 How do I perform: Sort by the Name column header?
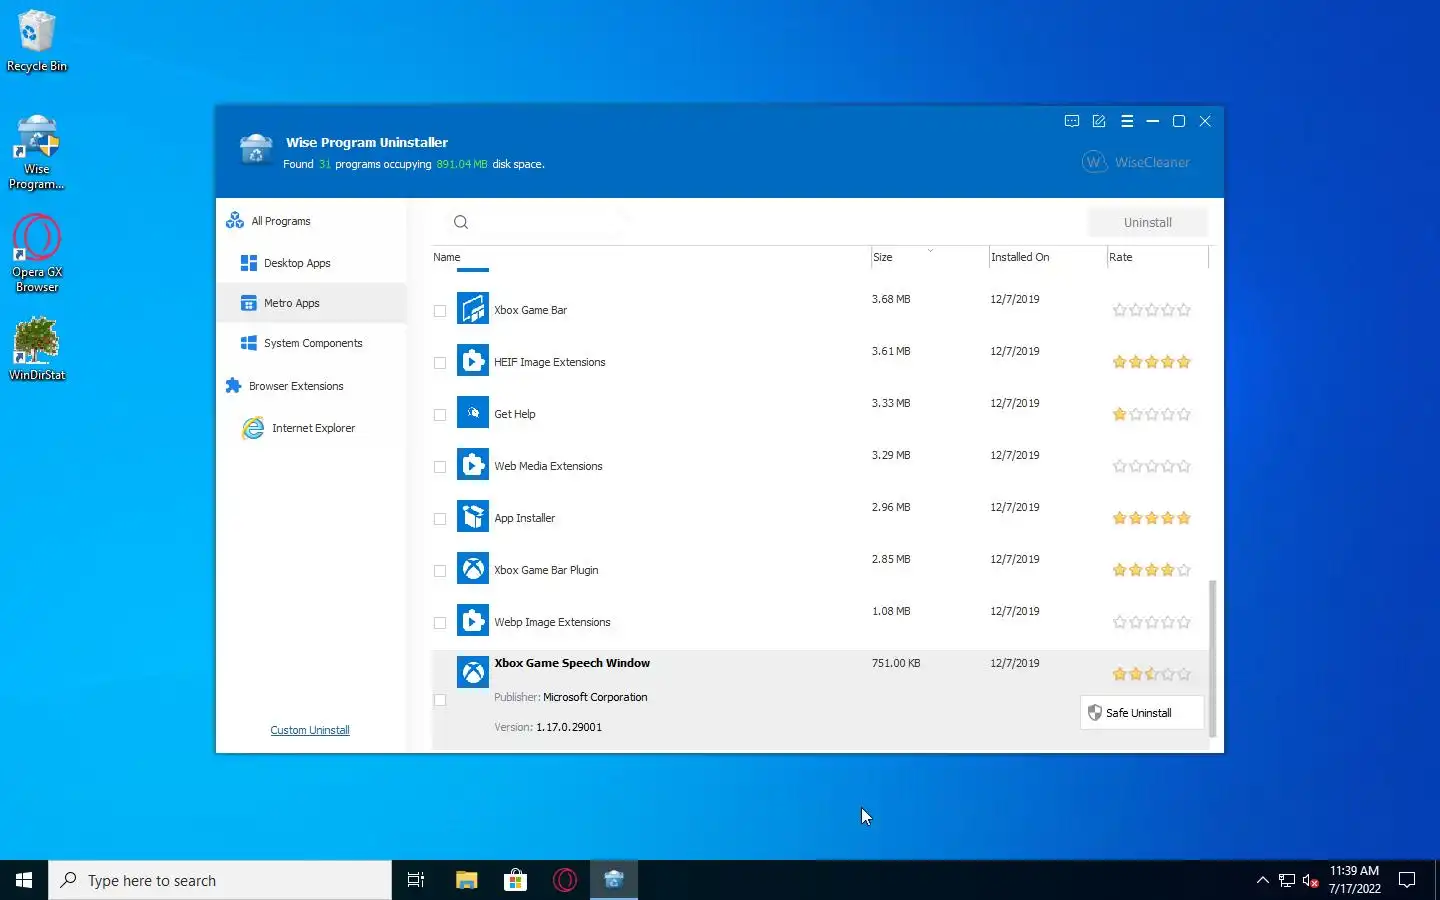pyautogui.click(x=651, y=257)
